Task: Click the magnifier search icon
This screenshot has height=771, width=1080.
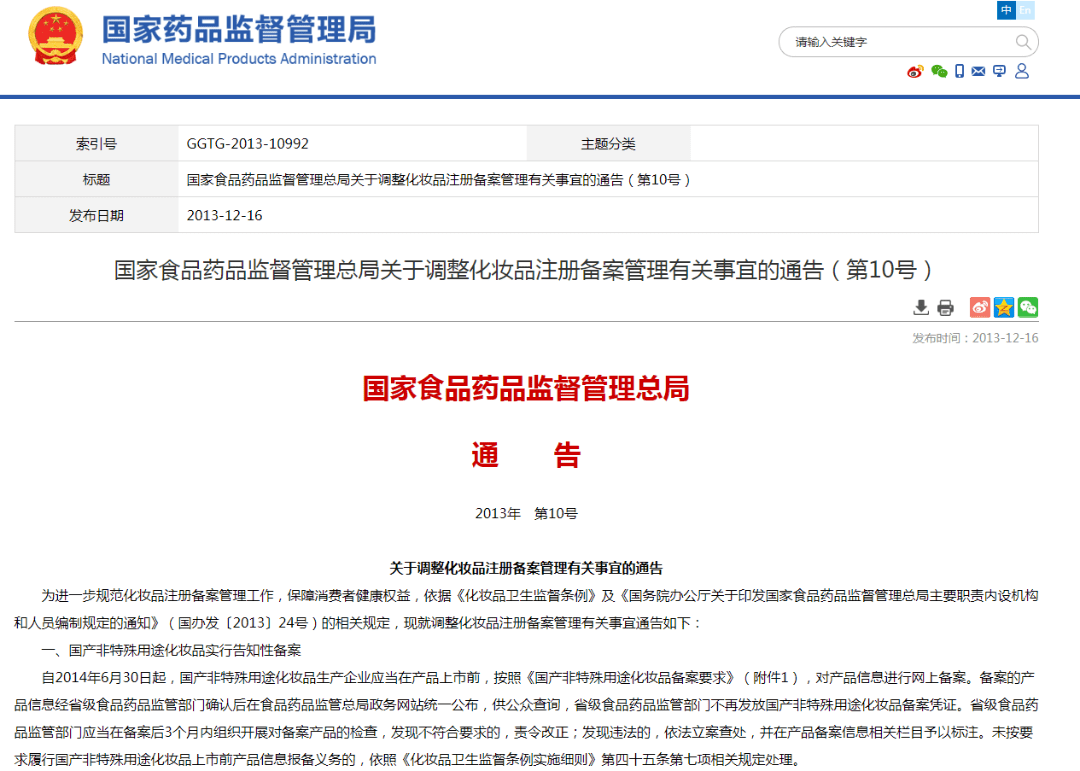Action: click(x=1023, y=42)
